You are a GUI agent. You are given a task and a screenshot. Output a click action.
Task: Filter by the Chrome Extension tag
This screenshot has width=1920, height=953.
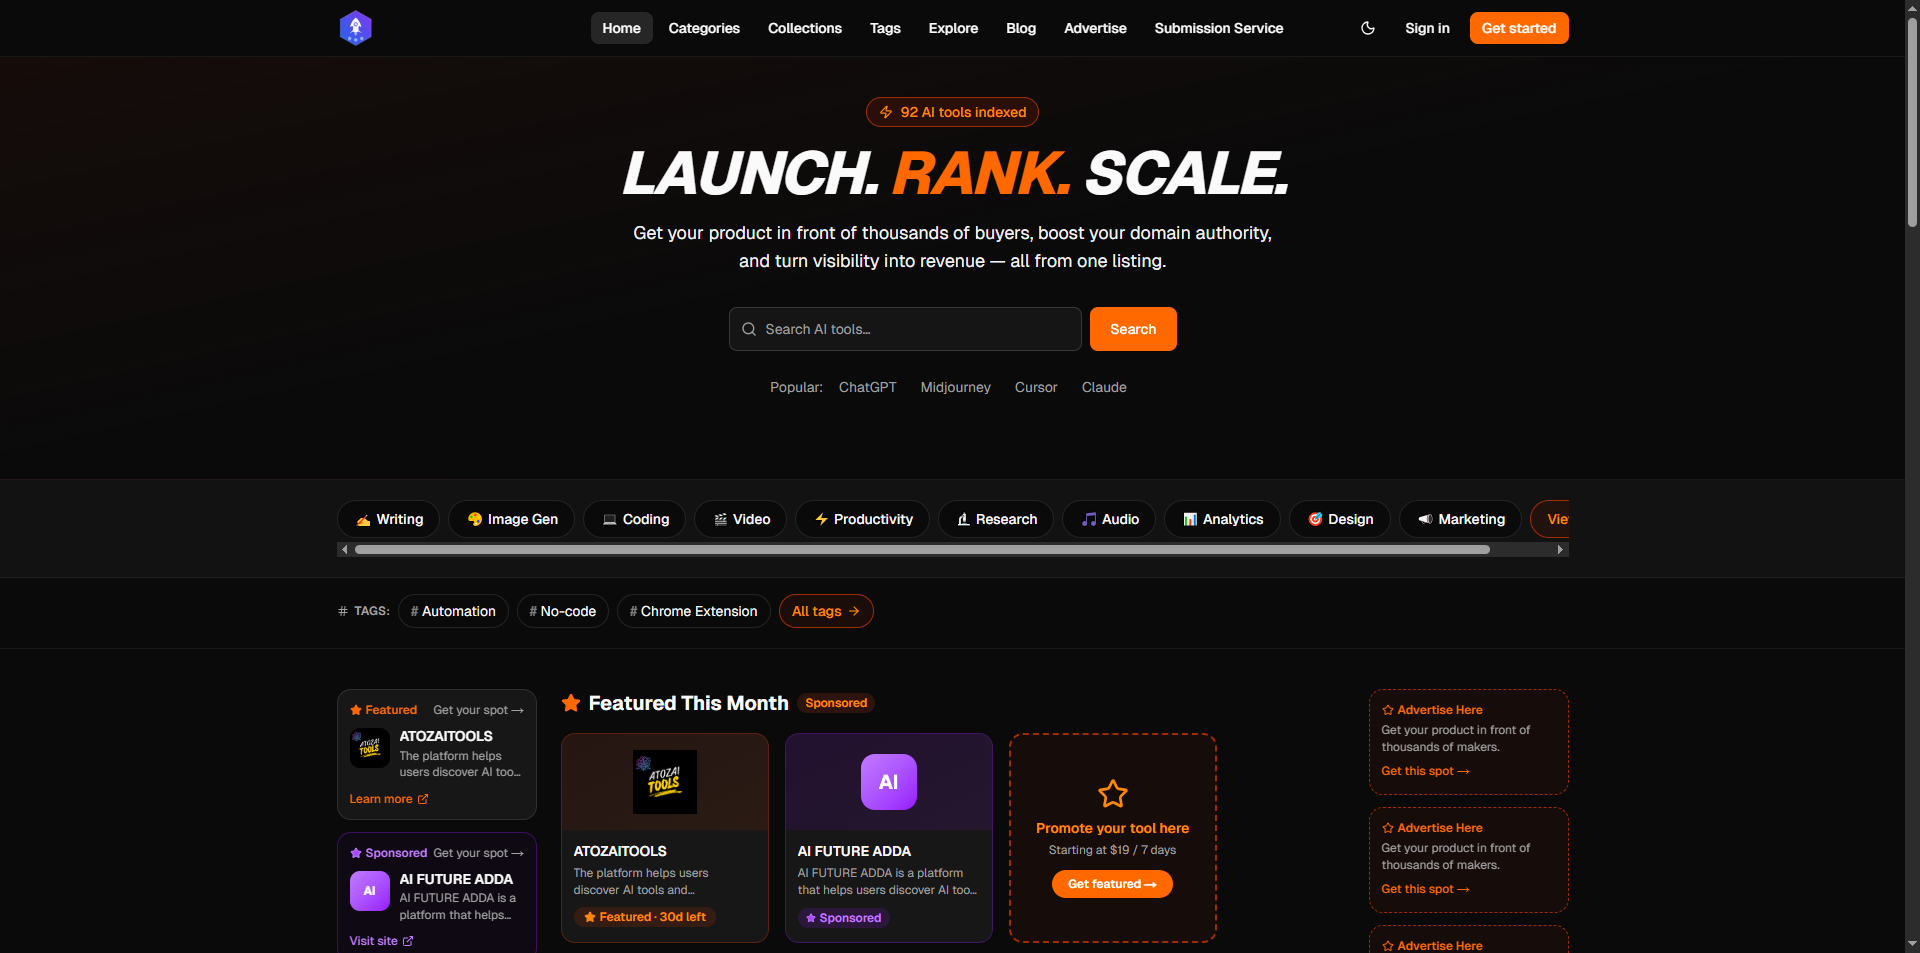693,611
